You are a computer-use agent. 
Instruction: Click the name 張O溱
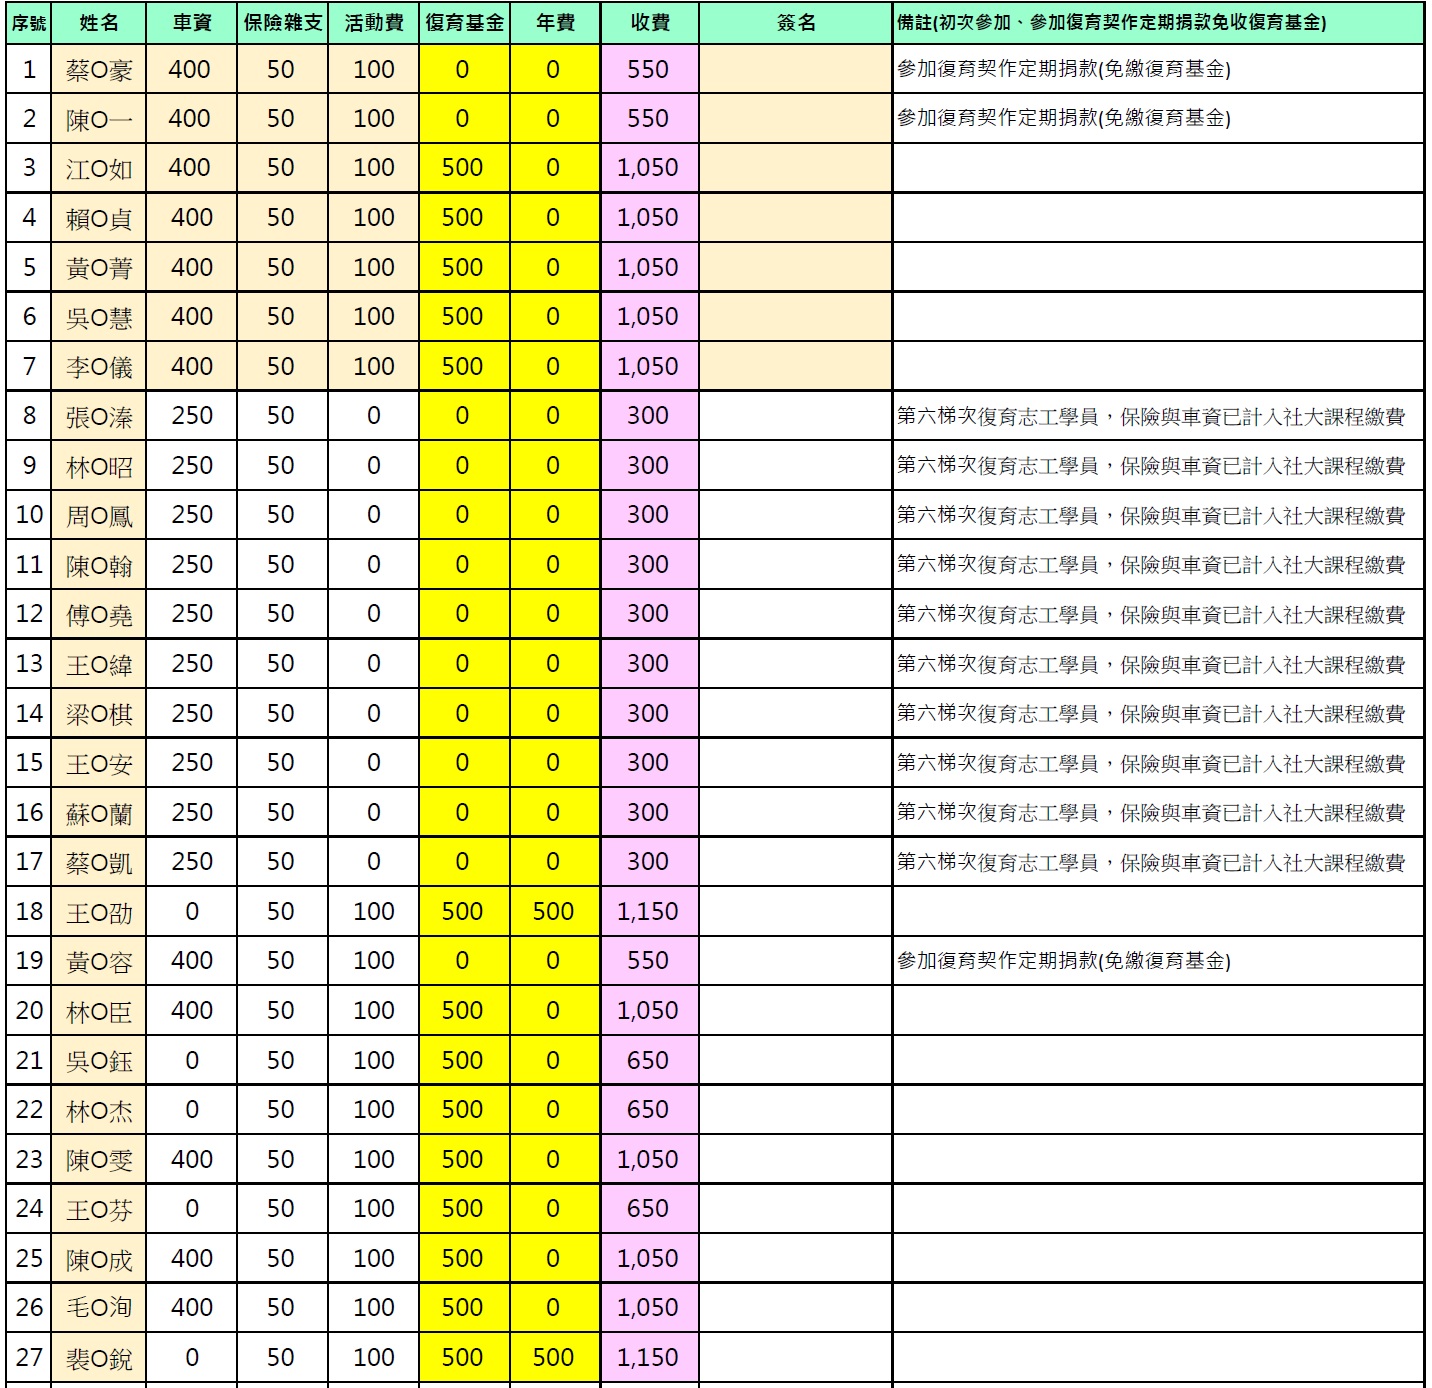99,416
